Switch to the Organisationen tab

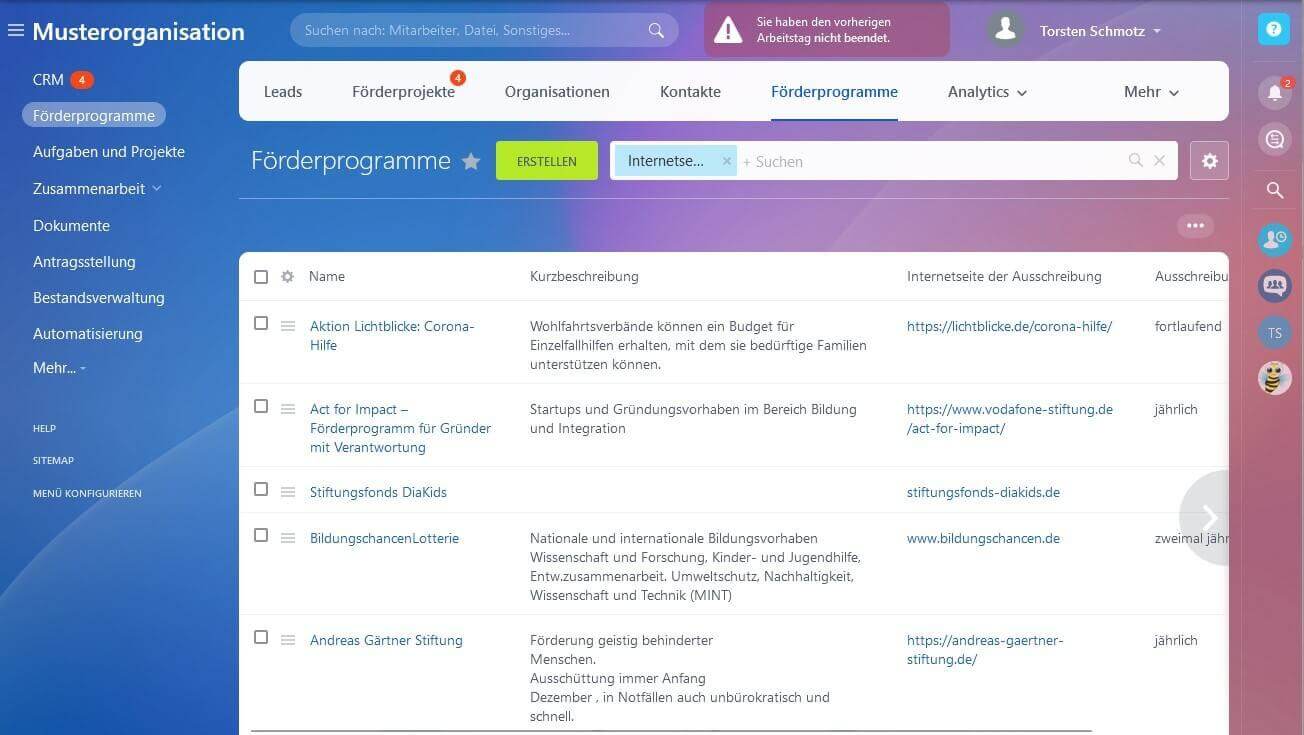pos(557,92)
